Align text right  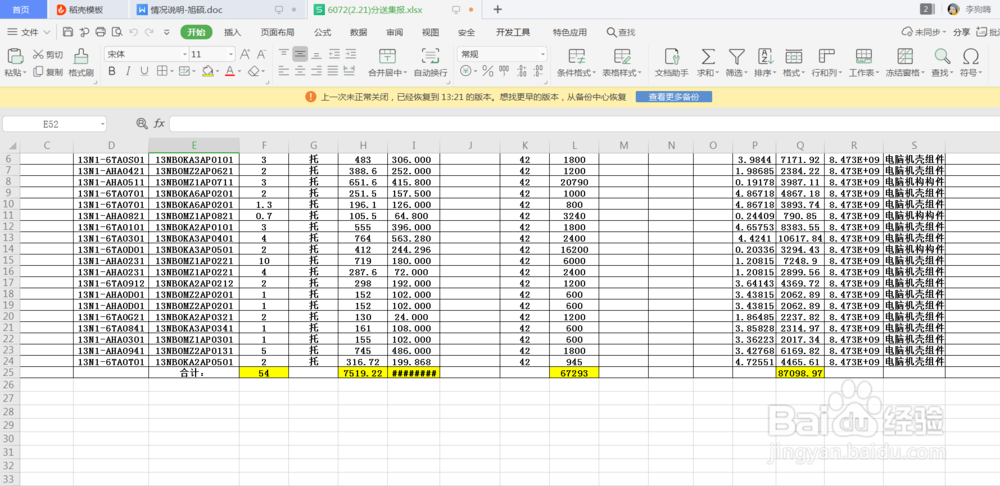(317, 71)
